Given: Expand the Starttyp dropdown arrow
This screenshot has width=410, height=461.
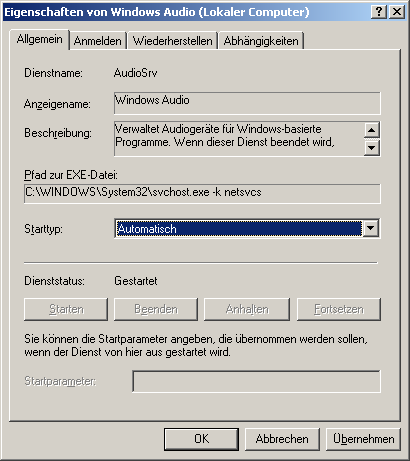Looking at the screenshot, I should pyautogui.click(x=371, y=229).
